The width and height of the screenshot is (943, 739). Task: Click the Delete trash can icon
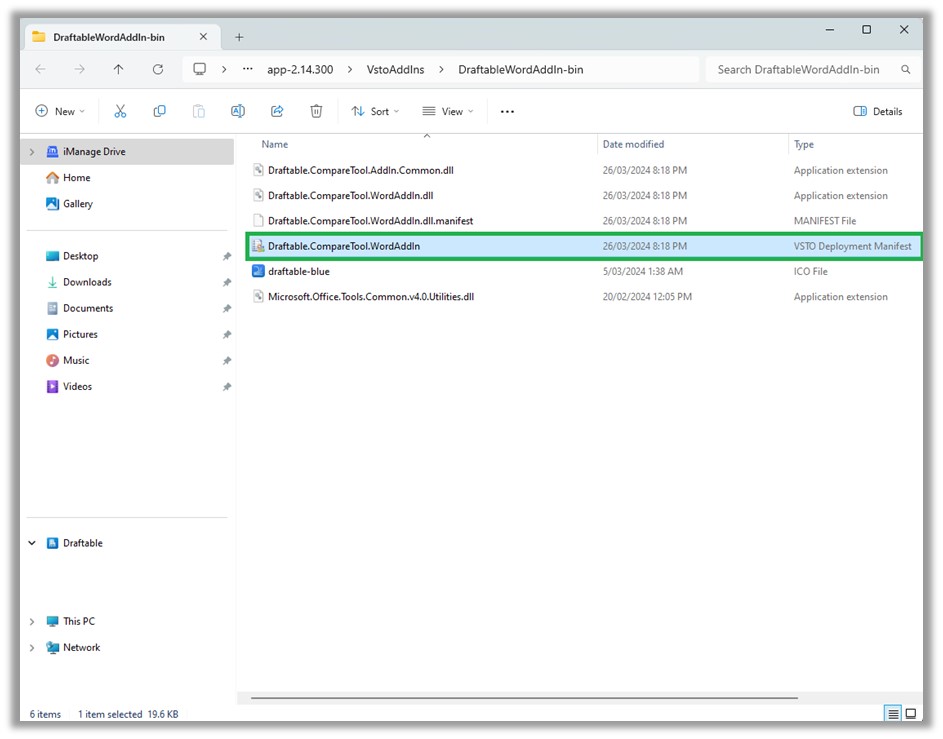(x=316, y=111)
